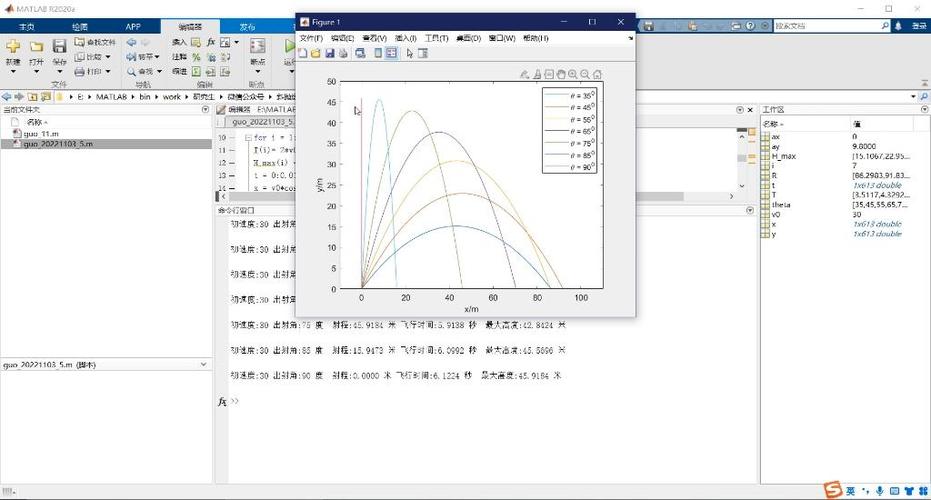Open Current Folder panel actions dropdown
This screenshot has height=500, width=931.
pyautogui.click(x=205, y=110)
